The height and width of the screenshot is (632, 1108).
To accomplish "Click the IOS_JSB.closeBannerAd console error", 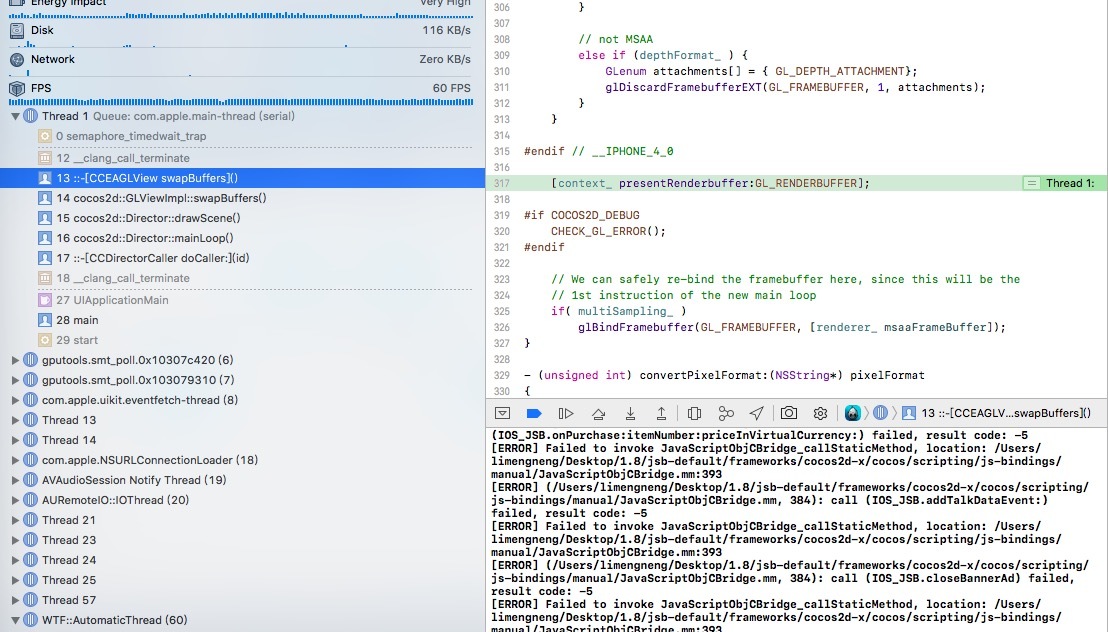I will tap(789, 578).
